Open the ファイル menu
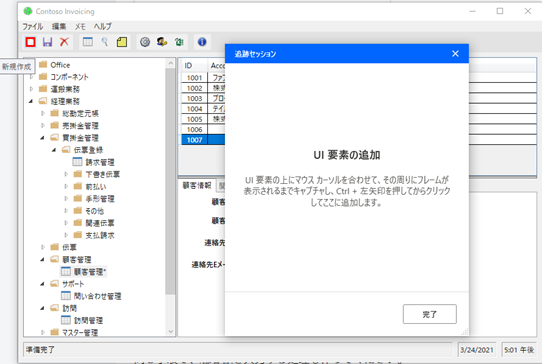Image resolution: width=542 pixels, height=364 pixels. [33, 26]
